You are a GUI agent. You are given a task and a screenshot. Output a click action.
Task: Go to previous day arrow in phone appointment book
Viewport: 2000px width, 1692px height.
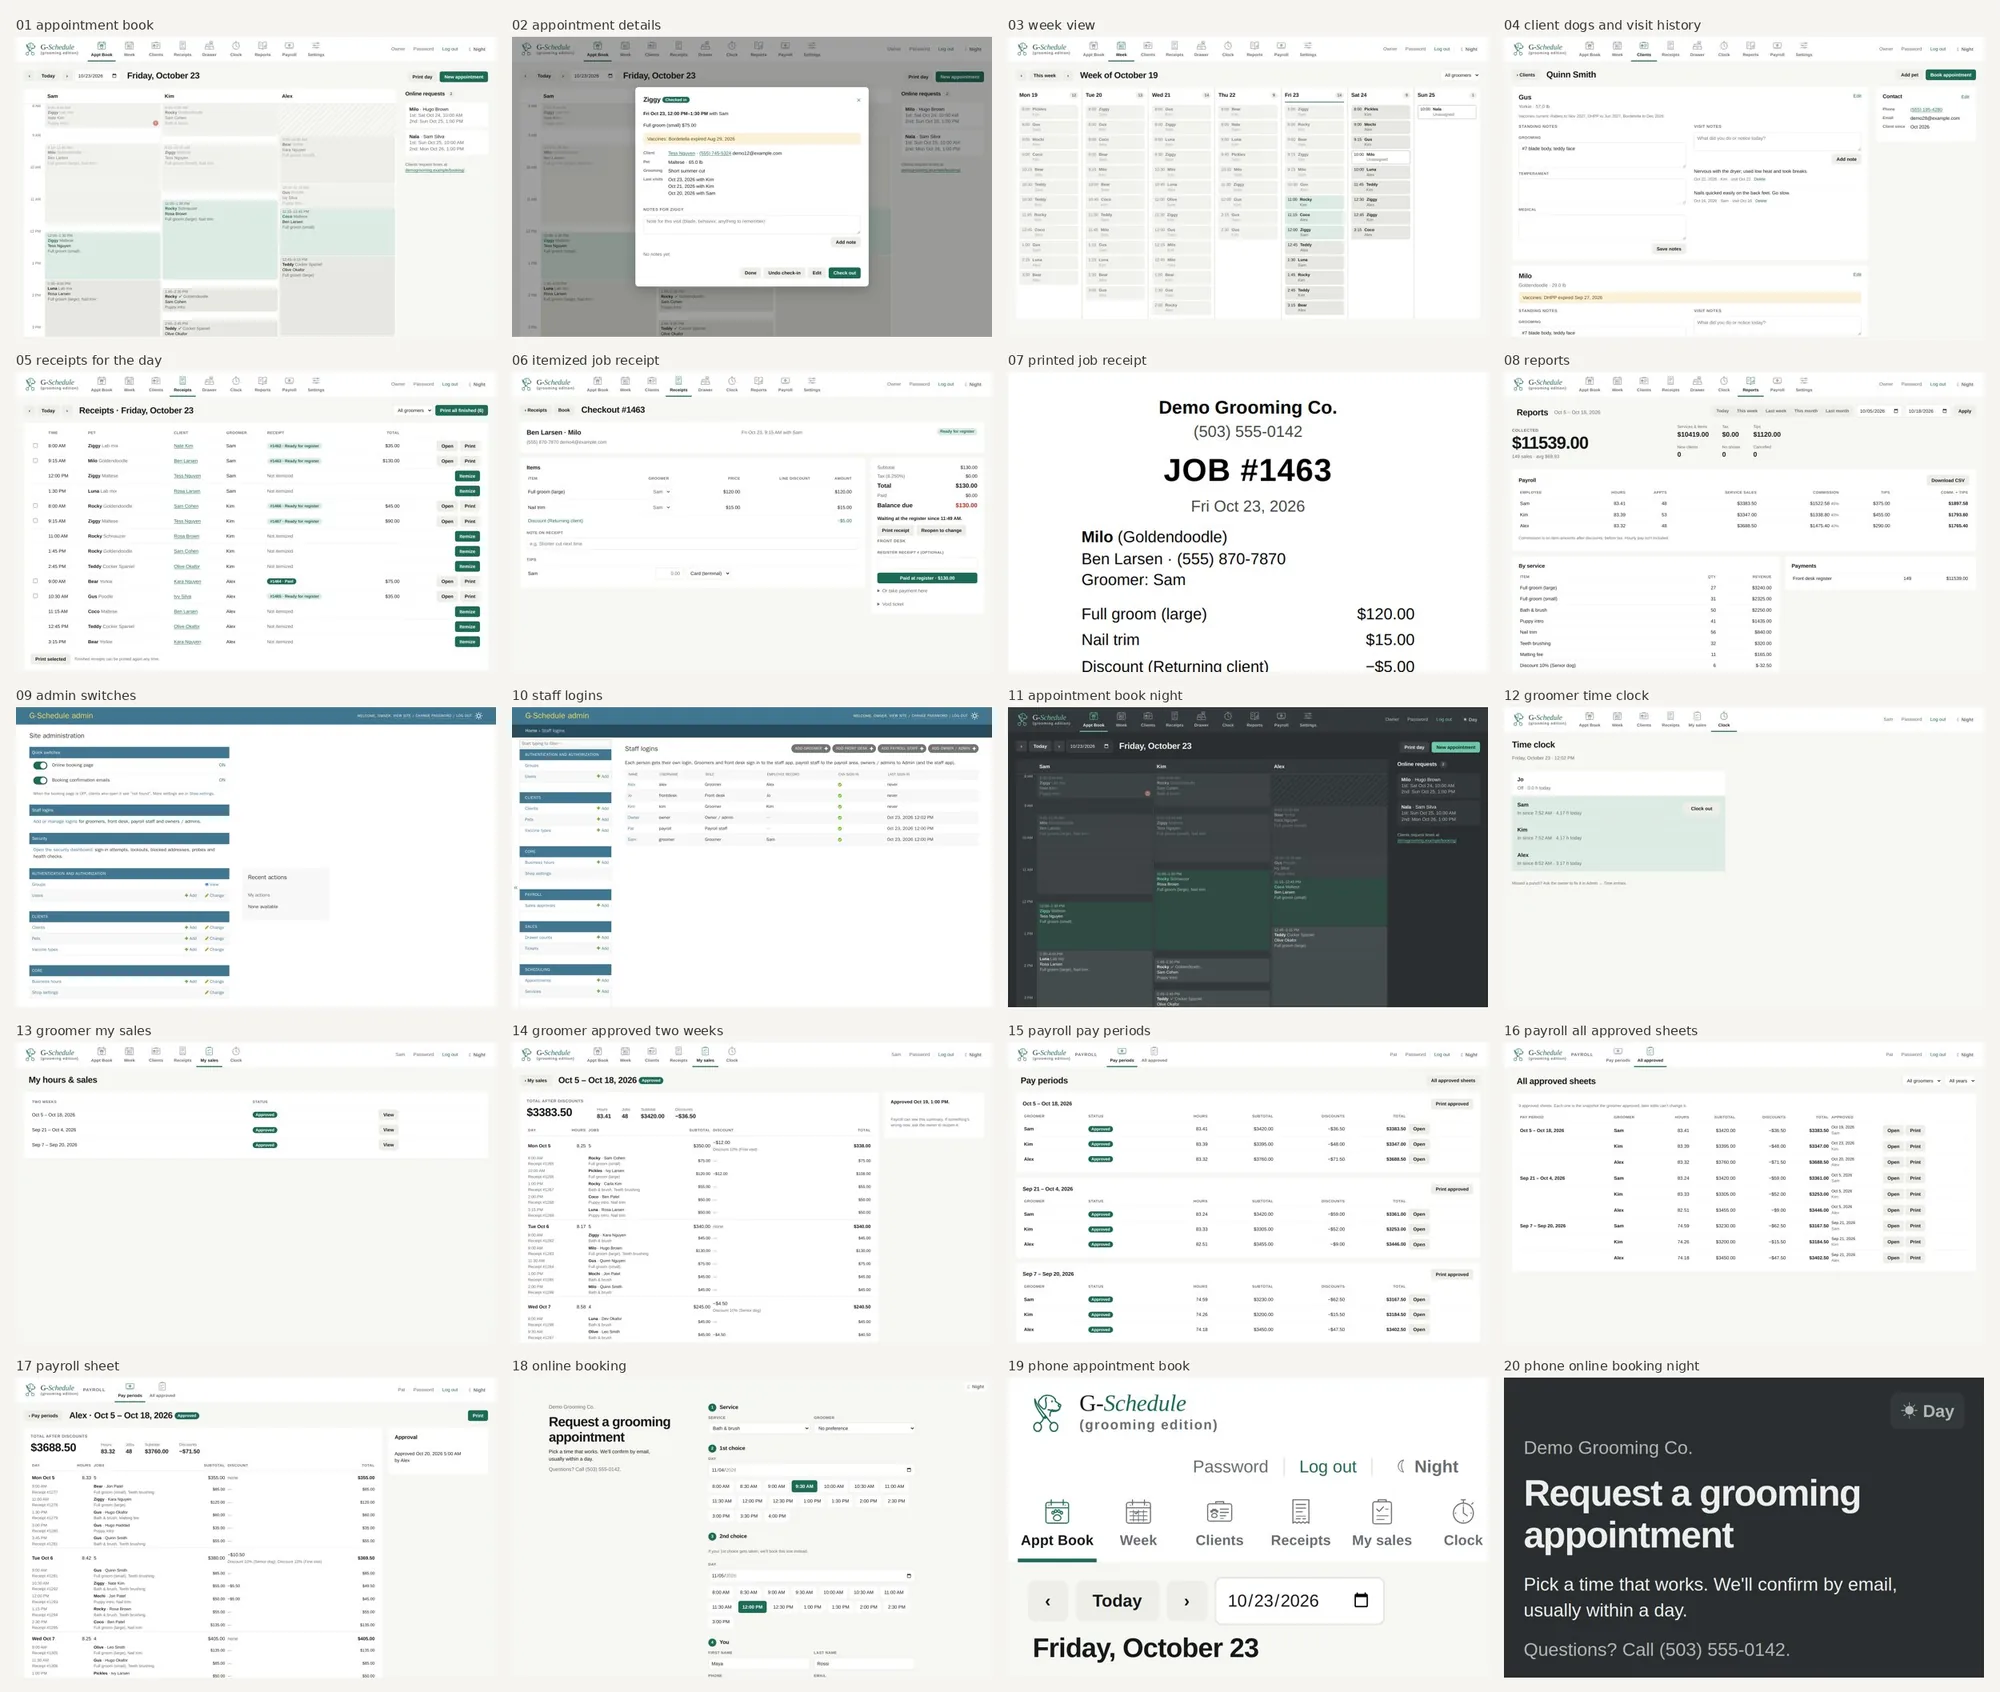pyautogui.click(x=1048, y=1601)
